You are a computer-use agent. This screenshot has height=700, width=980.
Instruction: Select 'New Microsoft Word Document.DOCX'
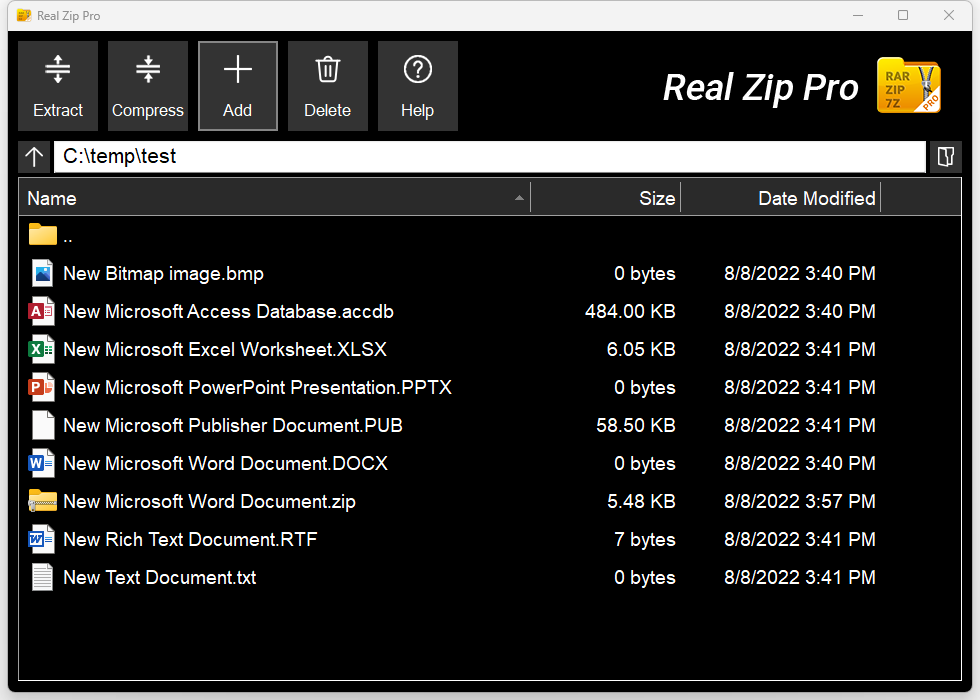click(226, 463)
